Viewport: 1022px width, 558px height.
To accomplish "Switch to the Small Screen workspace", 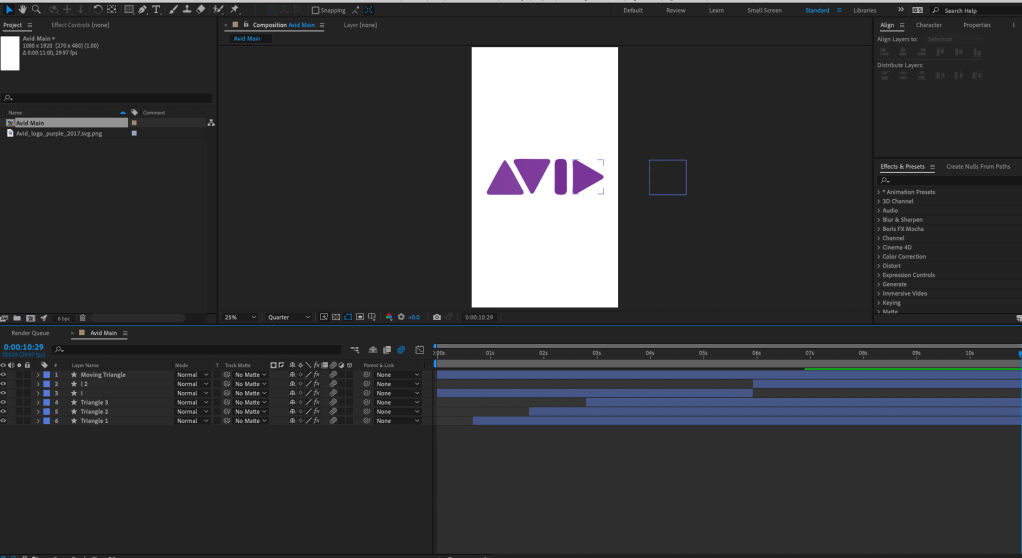I will pyautogui.click(x=765, y=10).
